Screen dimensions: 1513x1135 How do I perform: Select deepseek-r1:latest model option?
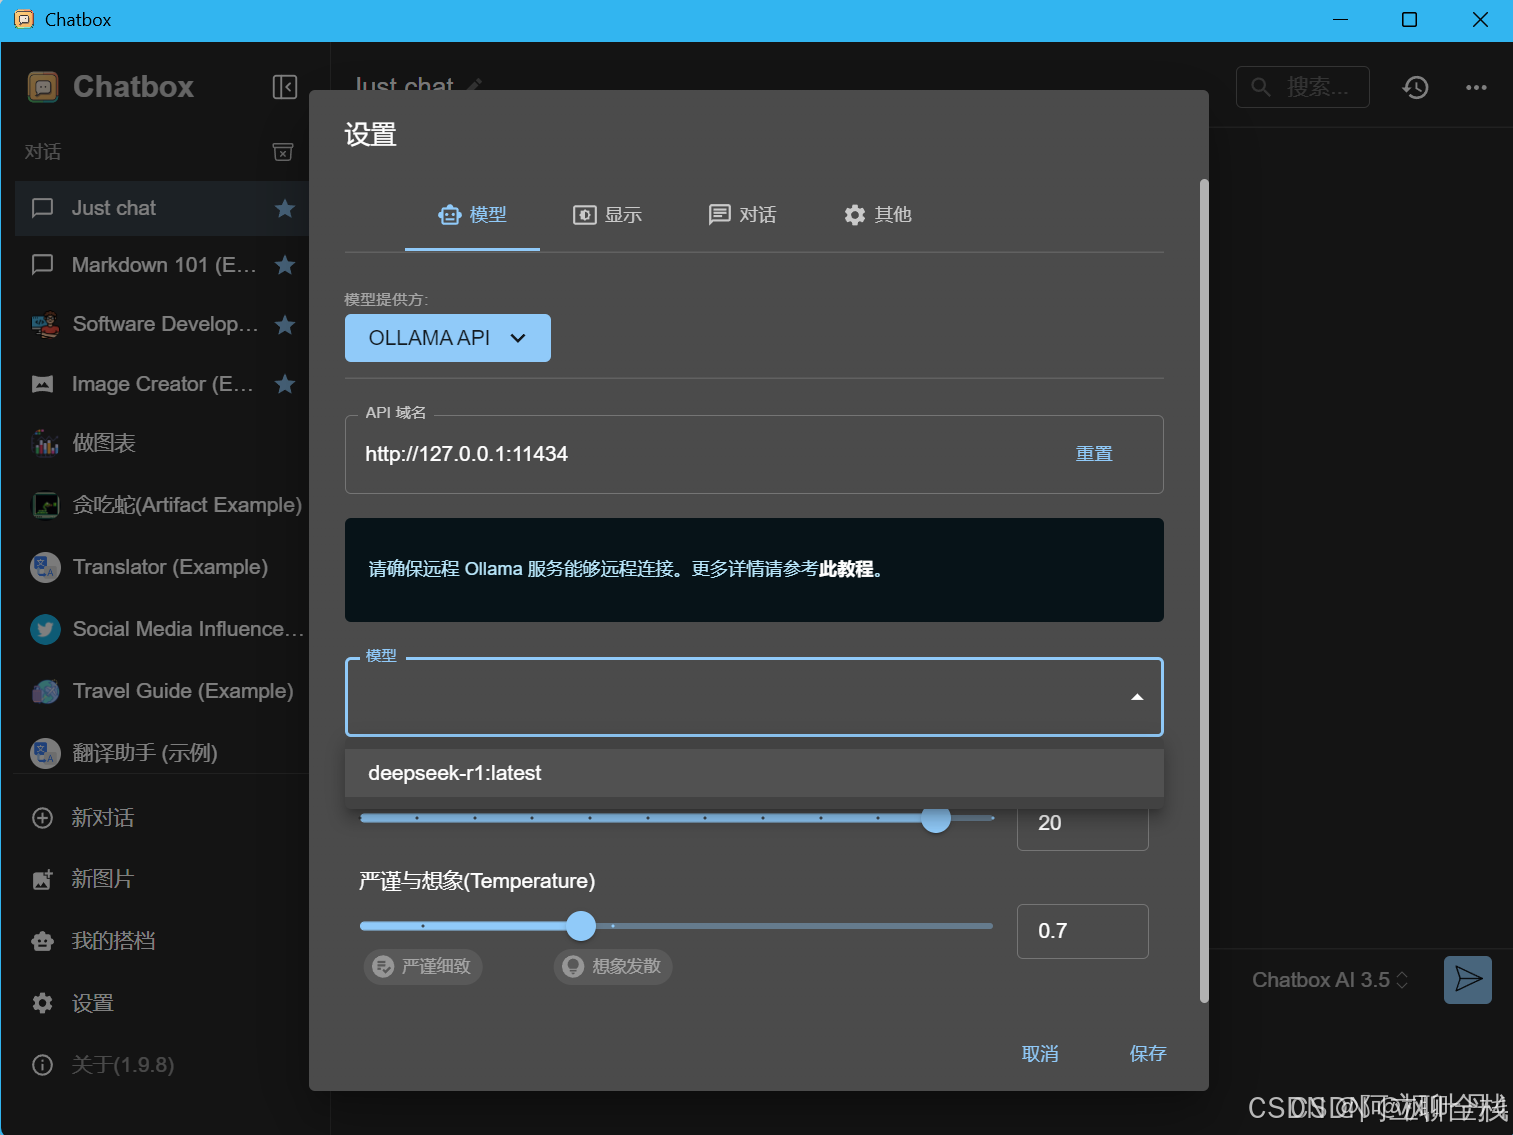pyautogui.click(x=754, y=773)
